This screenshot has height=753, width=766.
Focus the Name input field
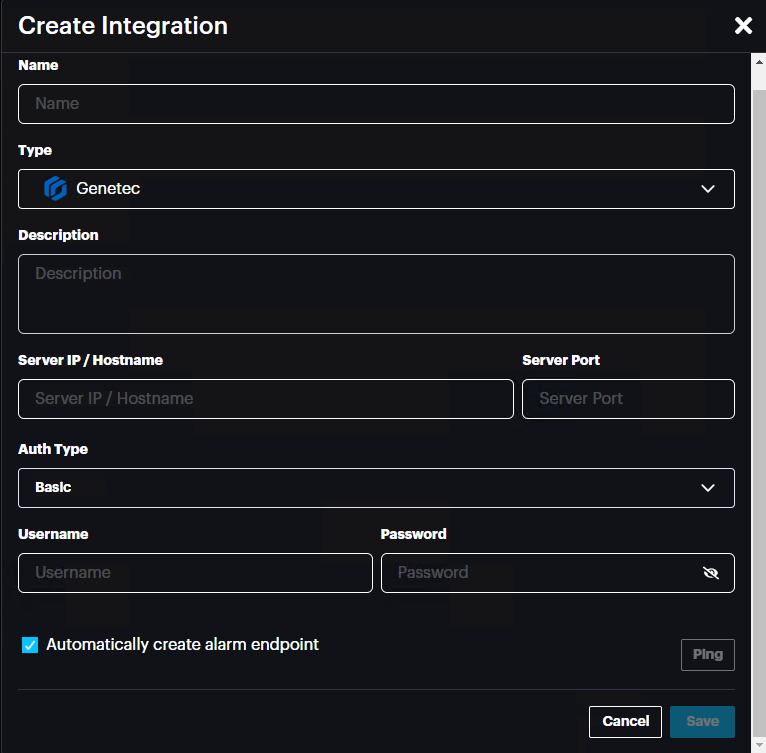376,104
